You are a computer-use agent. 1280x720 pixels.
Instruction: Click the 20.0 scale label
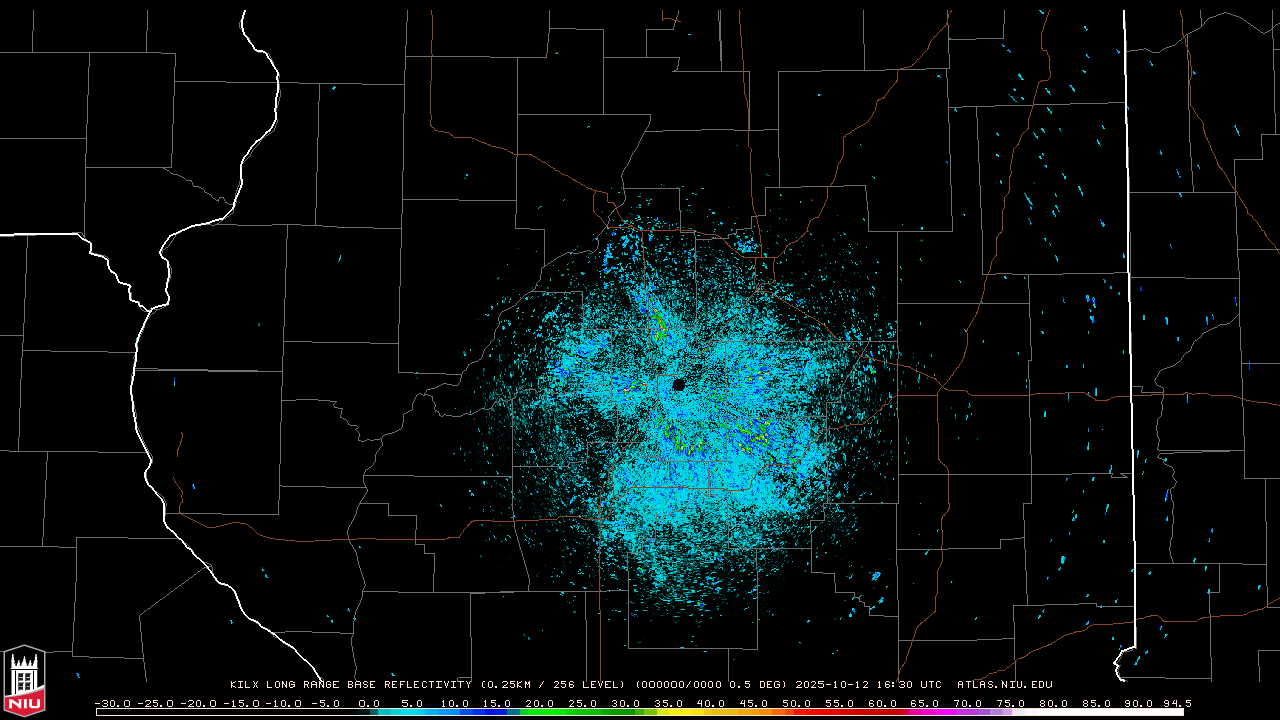(540, 703)
